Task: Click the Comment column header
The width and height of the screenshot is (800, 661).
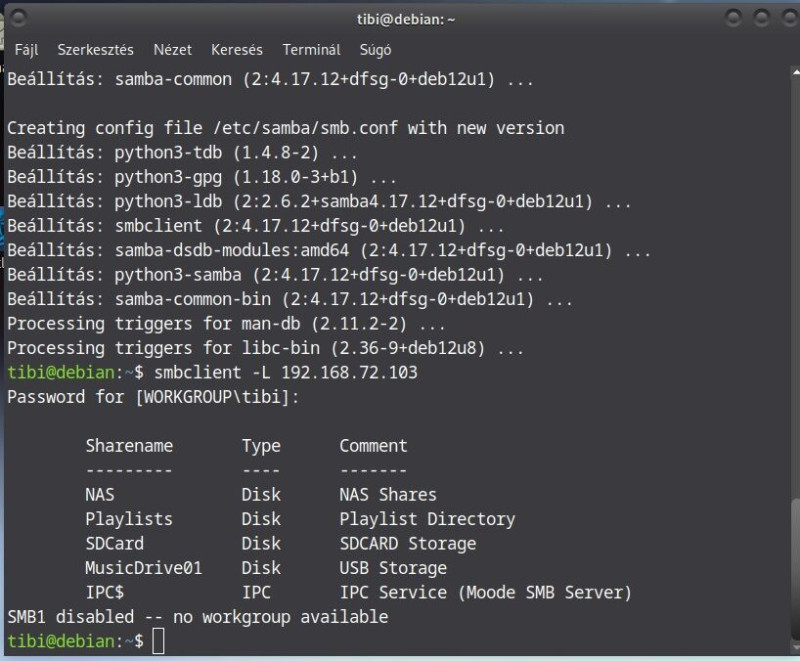Action: click(373, 446)
